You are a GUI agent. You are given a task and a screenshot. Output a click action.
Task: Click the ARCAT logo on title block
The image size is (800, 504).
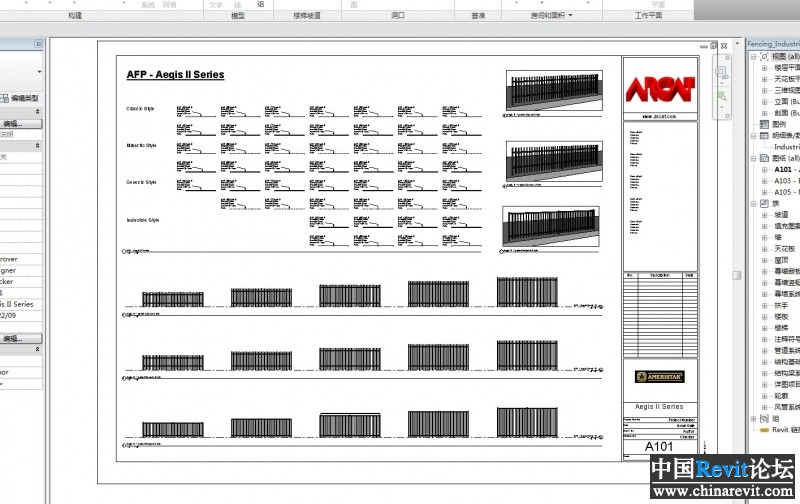pyautogui.click(x=660, y=89)
